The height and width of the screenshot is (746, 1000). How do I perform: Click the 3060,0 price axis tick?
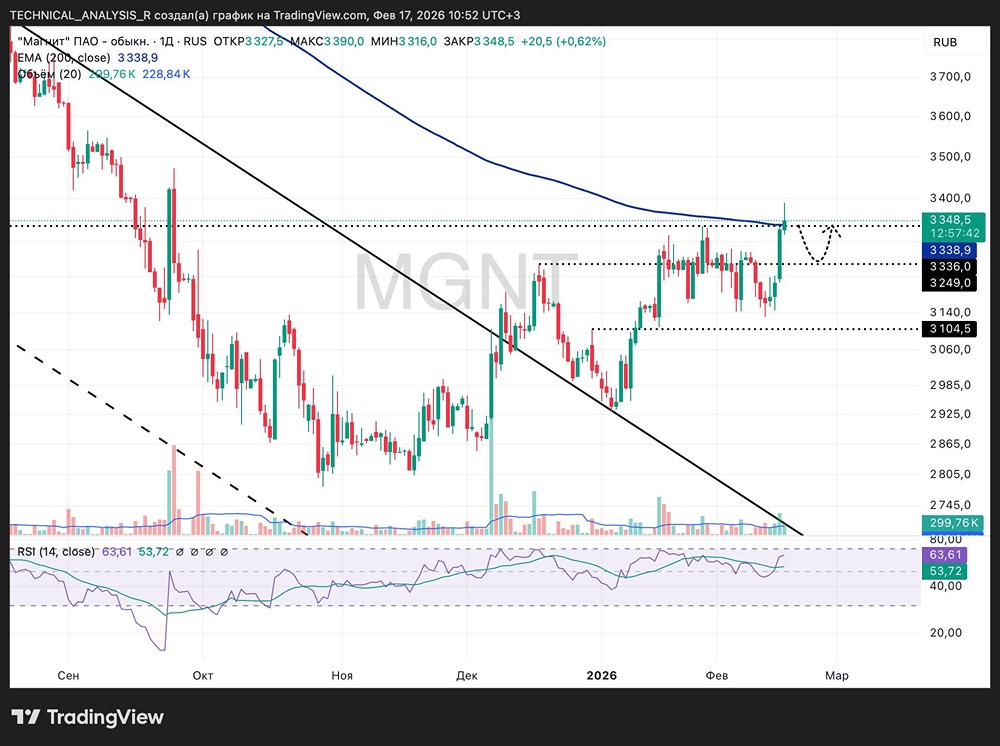(950, 349)
